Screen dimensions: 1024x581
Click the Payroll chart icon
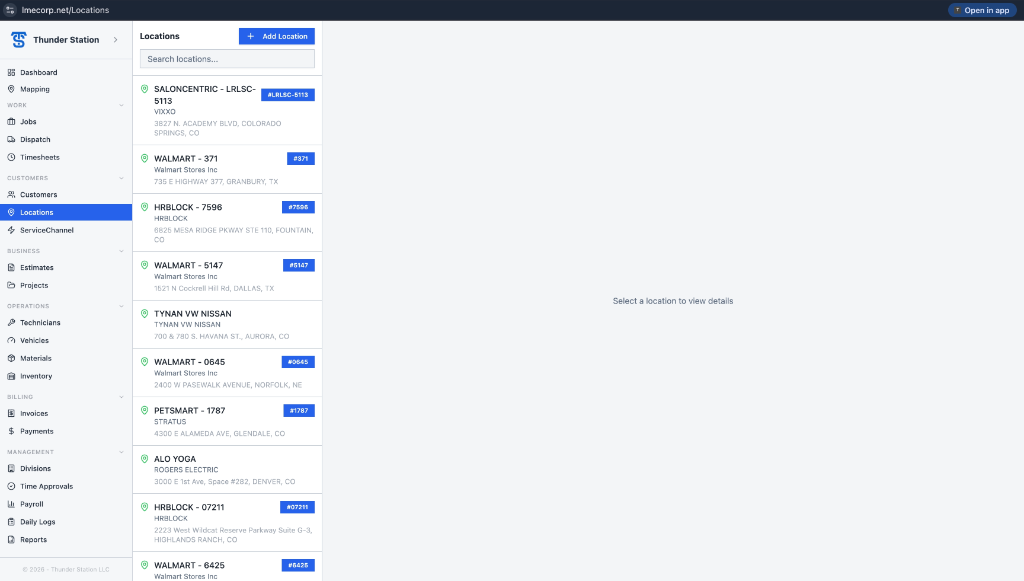[x=11, y=504]
